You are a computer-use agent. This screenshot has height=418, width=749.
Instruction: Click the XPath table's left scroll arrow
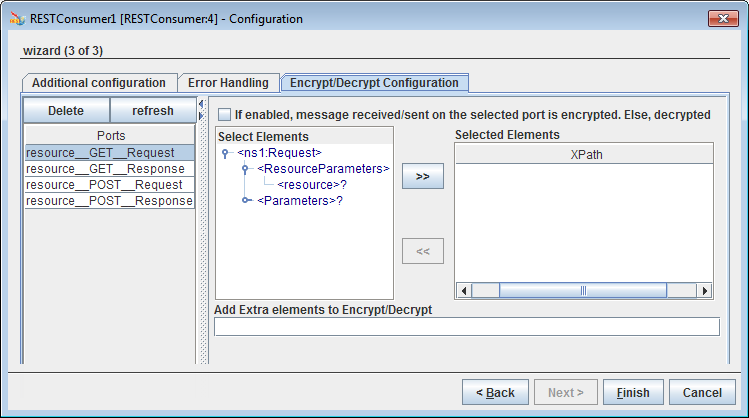pyautogui.click(x=463, y=290)
